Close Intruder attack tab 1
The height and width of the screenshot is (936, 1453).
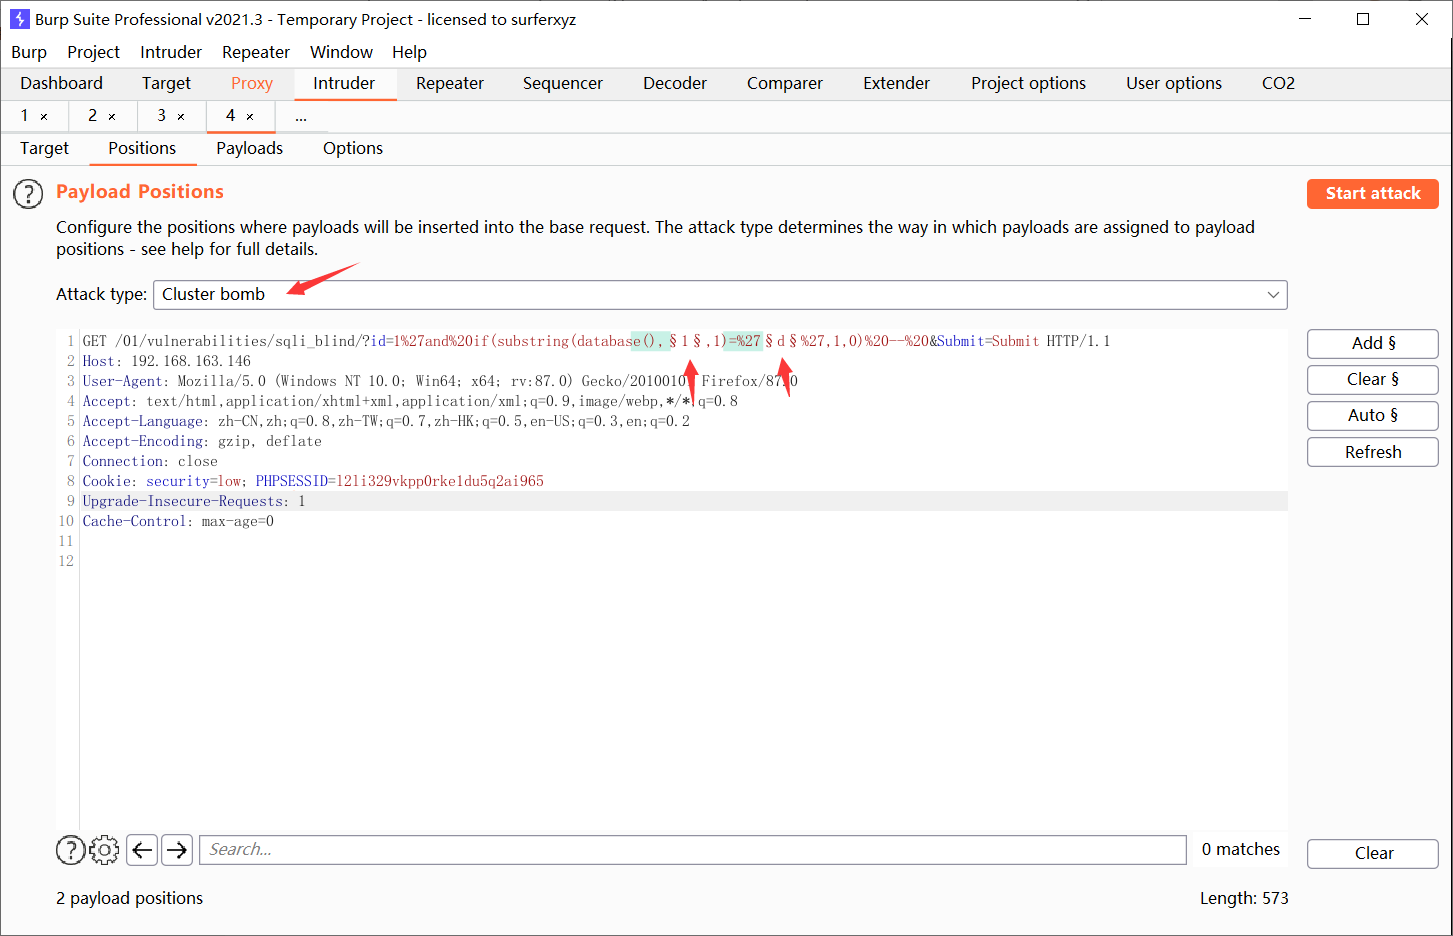click(44, 116)
